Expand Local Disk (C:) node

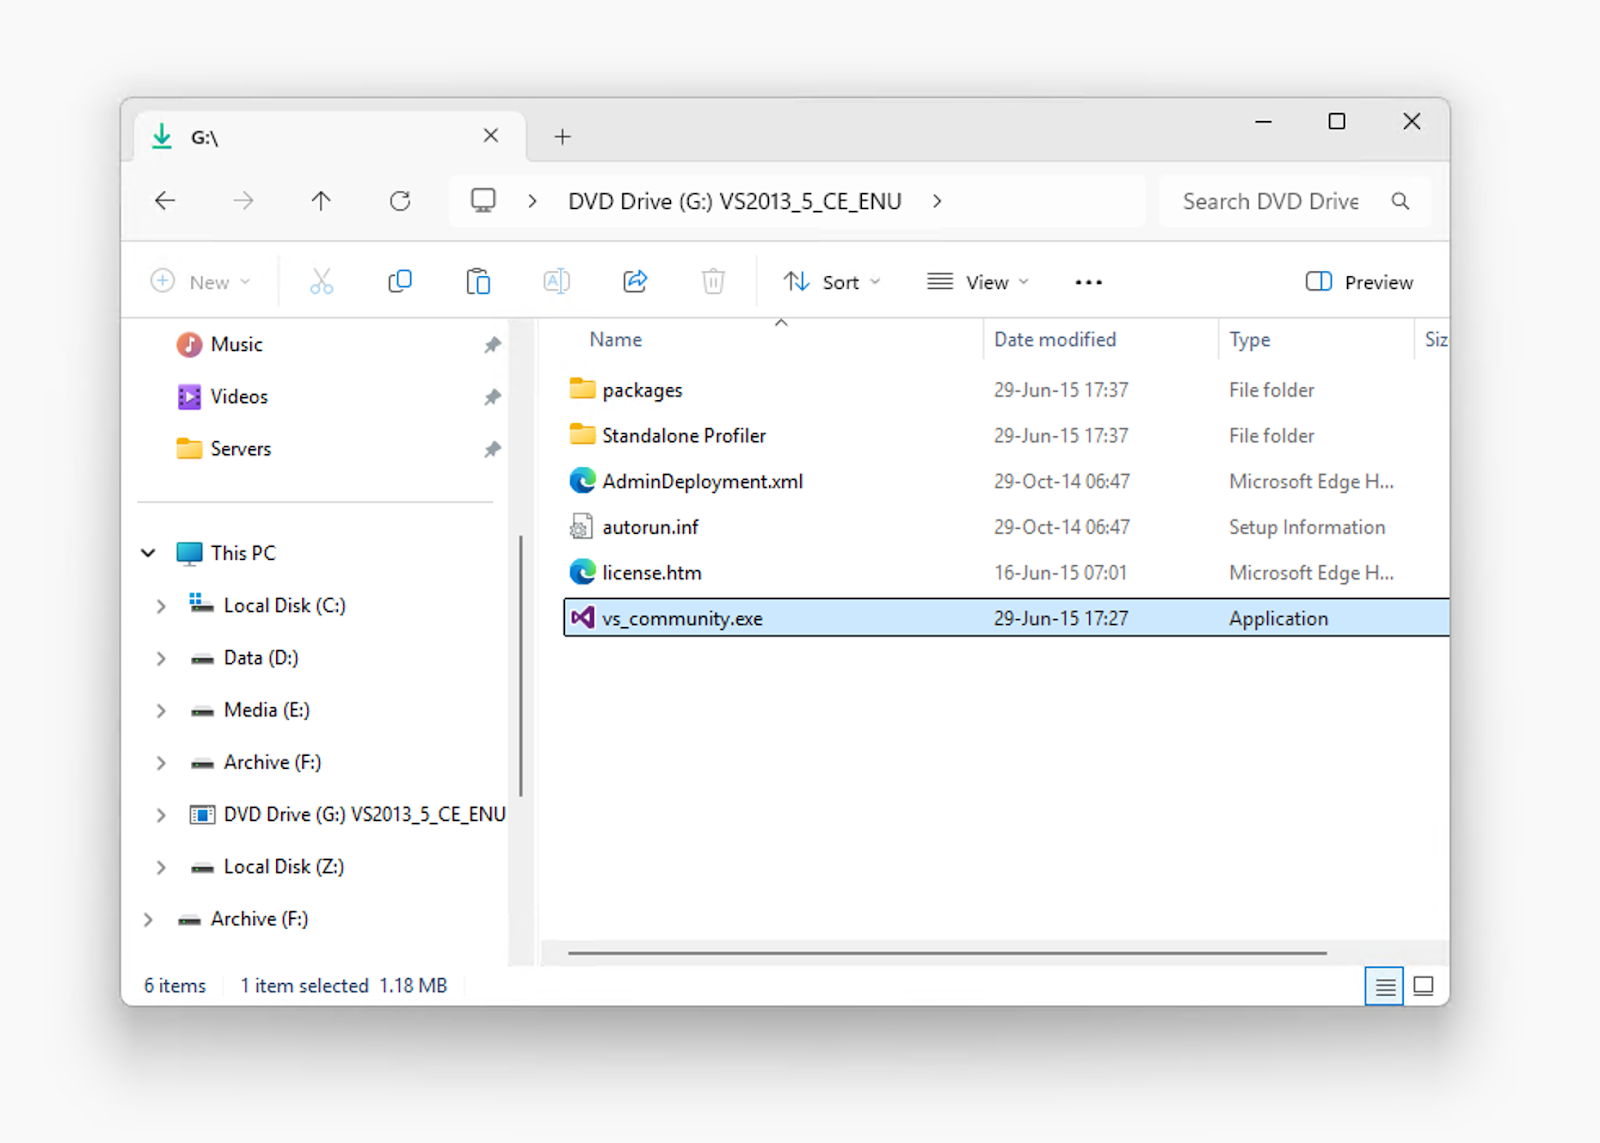tap(161, 606)
